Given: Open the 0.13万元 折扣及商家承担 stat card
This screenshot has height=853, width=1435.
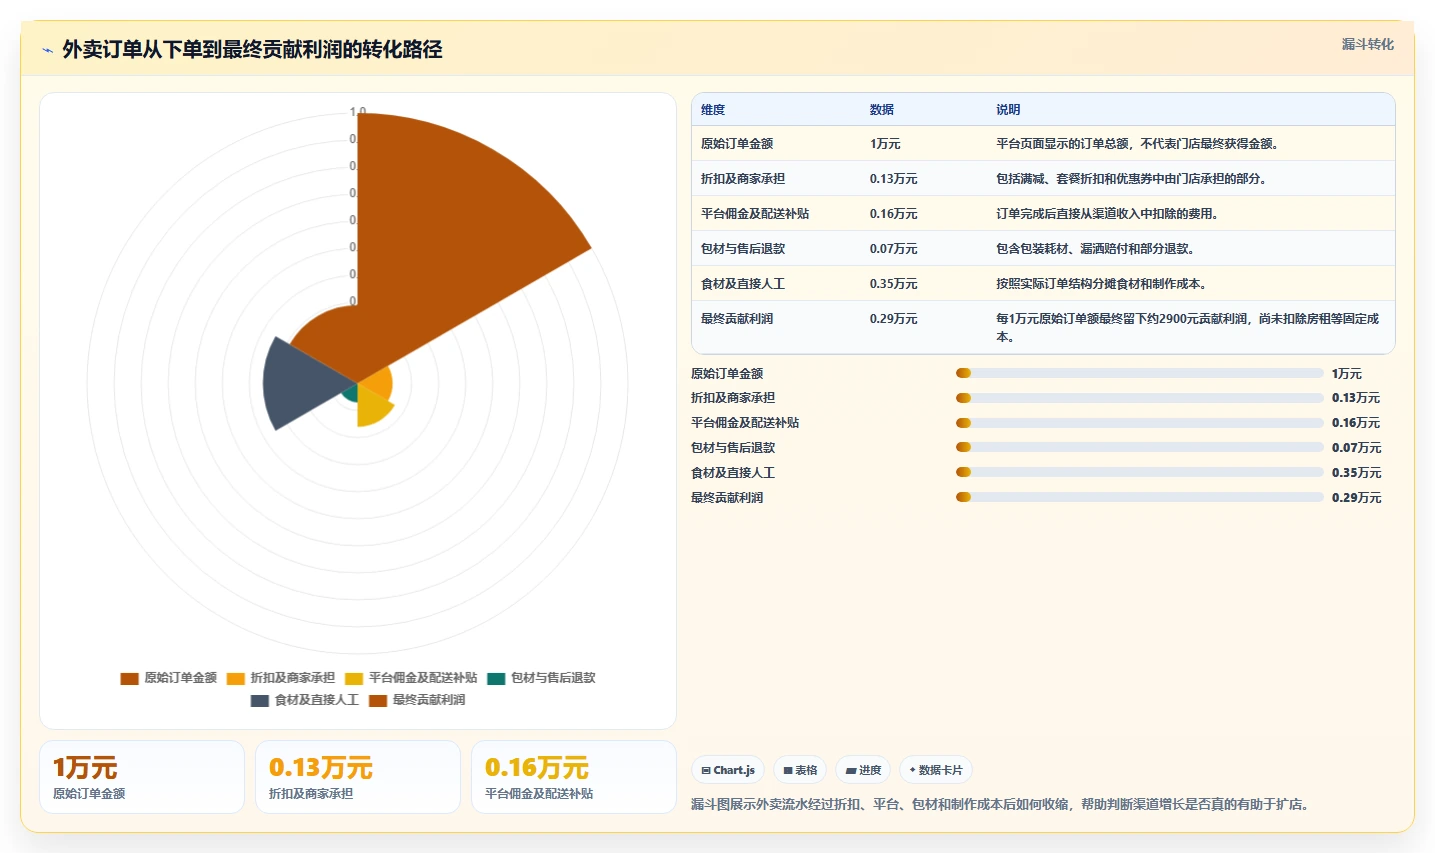Looking at the screenshot, I should pos(358,777).
